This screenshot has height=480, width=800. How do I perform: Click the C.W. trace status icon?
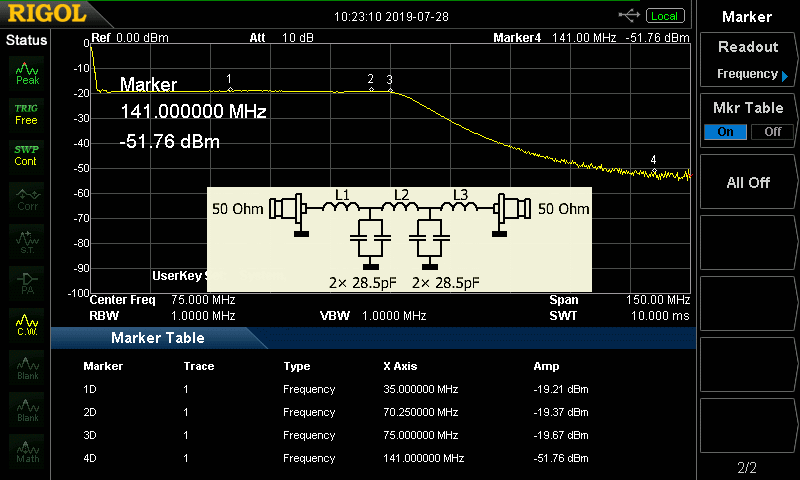[x=26, y=322]
